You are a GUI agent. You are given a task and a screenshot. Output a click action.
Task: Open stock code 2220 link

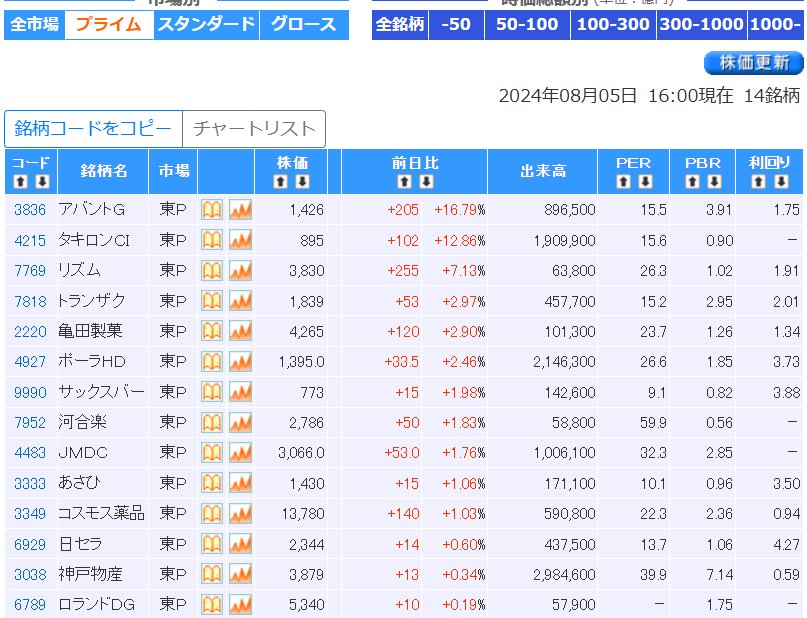click(30, 331)
